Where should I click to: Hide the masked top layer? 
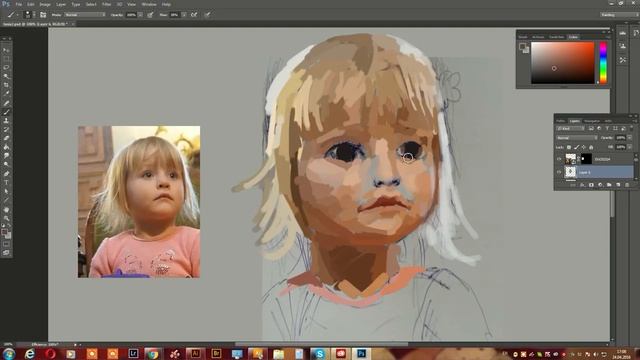(x=559, y=159)
